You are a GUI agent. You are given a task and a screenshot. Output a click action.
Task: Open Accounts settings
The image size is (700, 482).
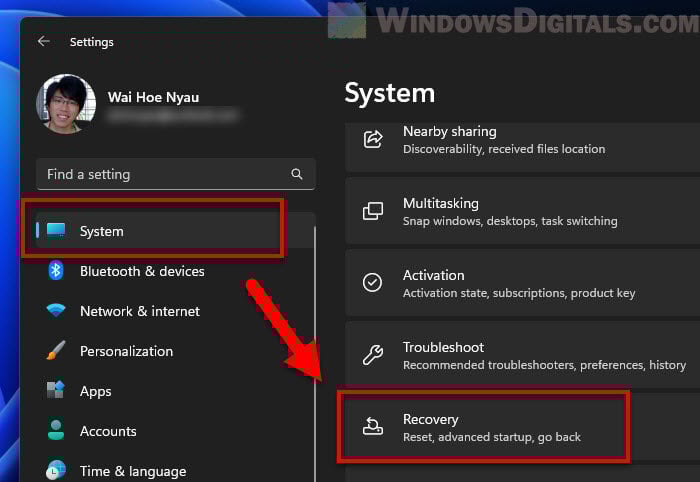coord(175,431)
